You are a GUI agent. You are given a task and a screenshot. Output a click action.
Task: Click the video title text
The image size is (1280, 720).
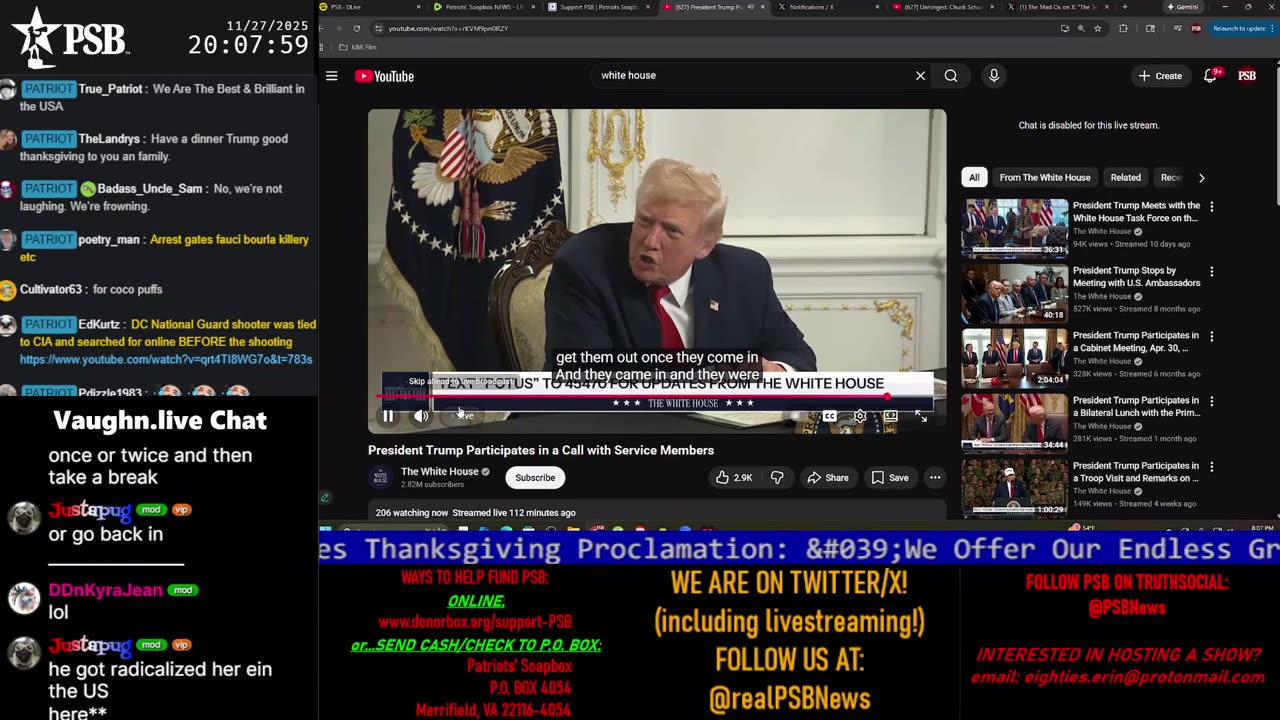541,451
